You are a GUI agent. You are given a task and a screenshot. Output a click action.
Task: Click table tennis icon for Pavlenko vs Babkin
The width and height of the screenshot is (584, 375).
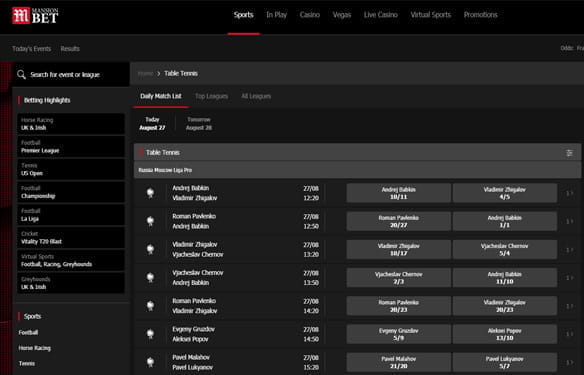click(x=150, y=221)
